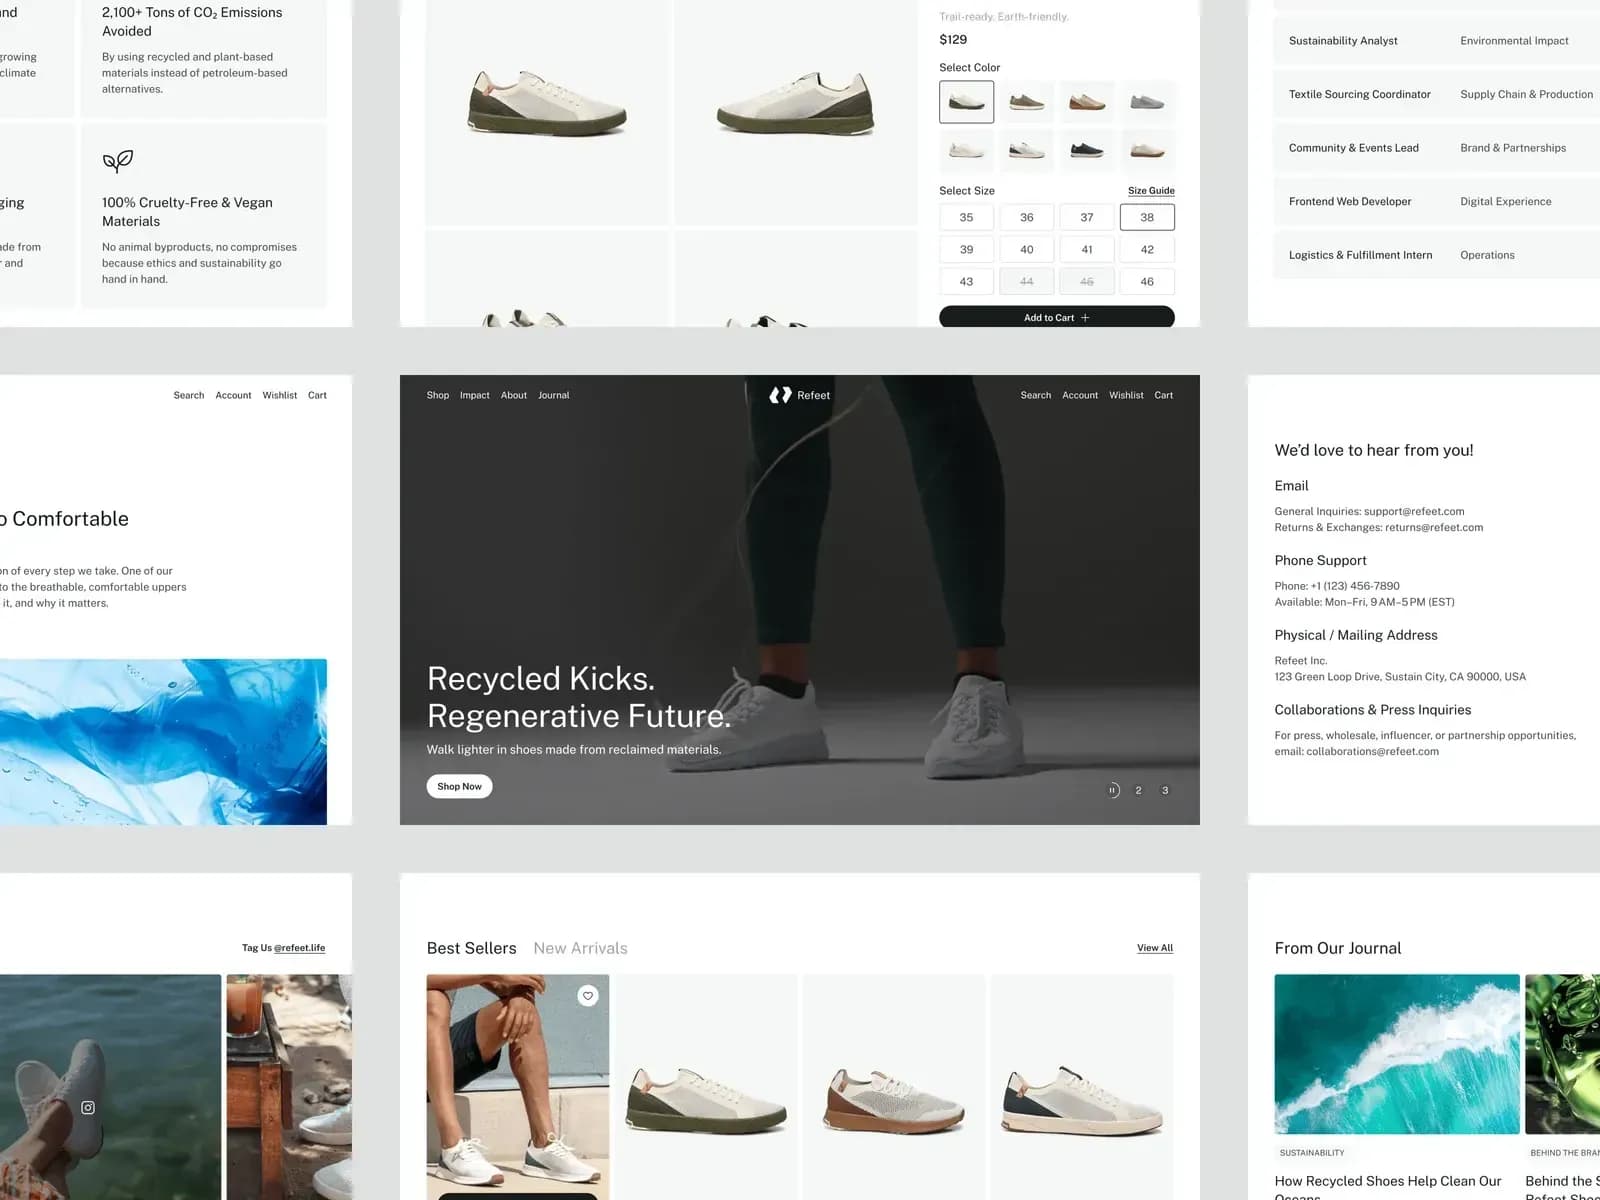Viewport: 1600px width, 1200px height.
Task: Select the brown color swatch
Action: tap(1087, 101)
